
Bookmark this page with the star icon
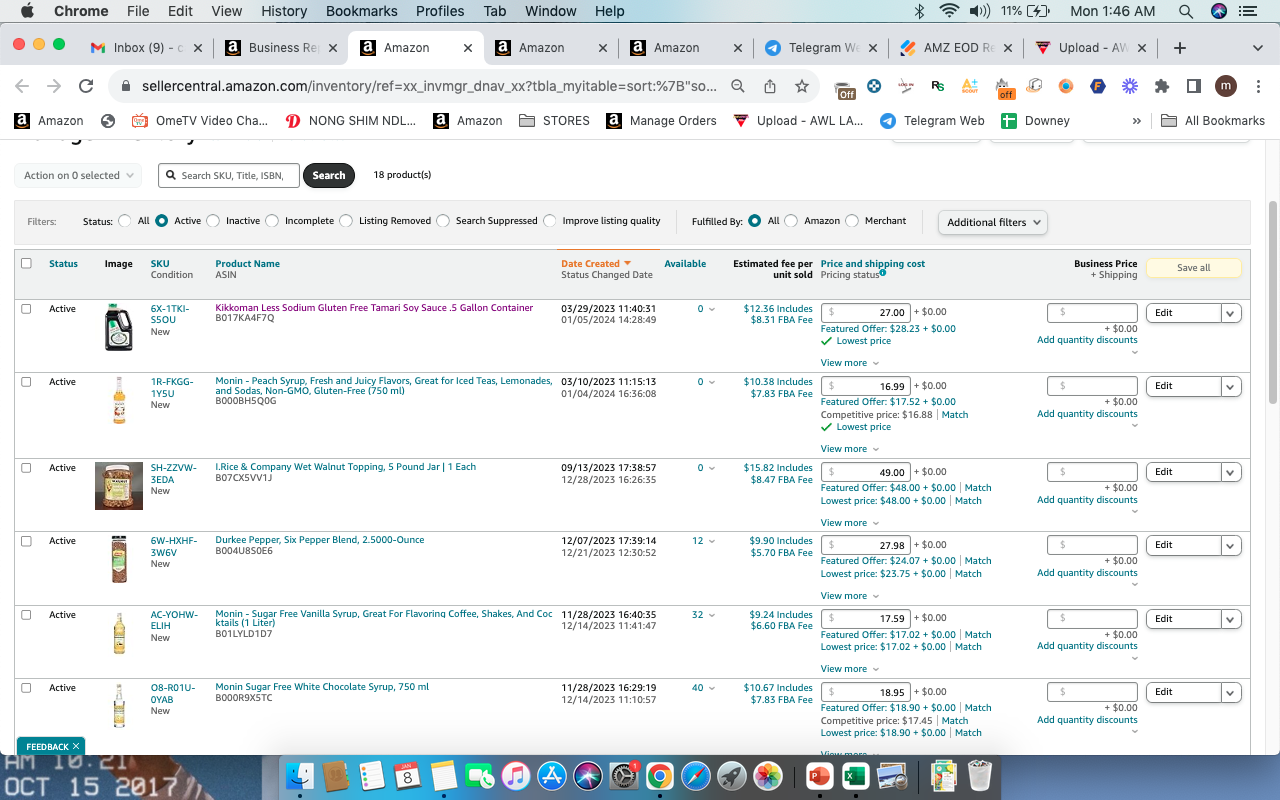tap(802, 87)
